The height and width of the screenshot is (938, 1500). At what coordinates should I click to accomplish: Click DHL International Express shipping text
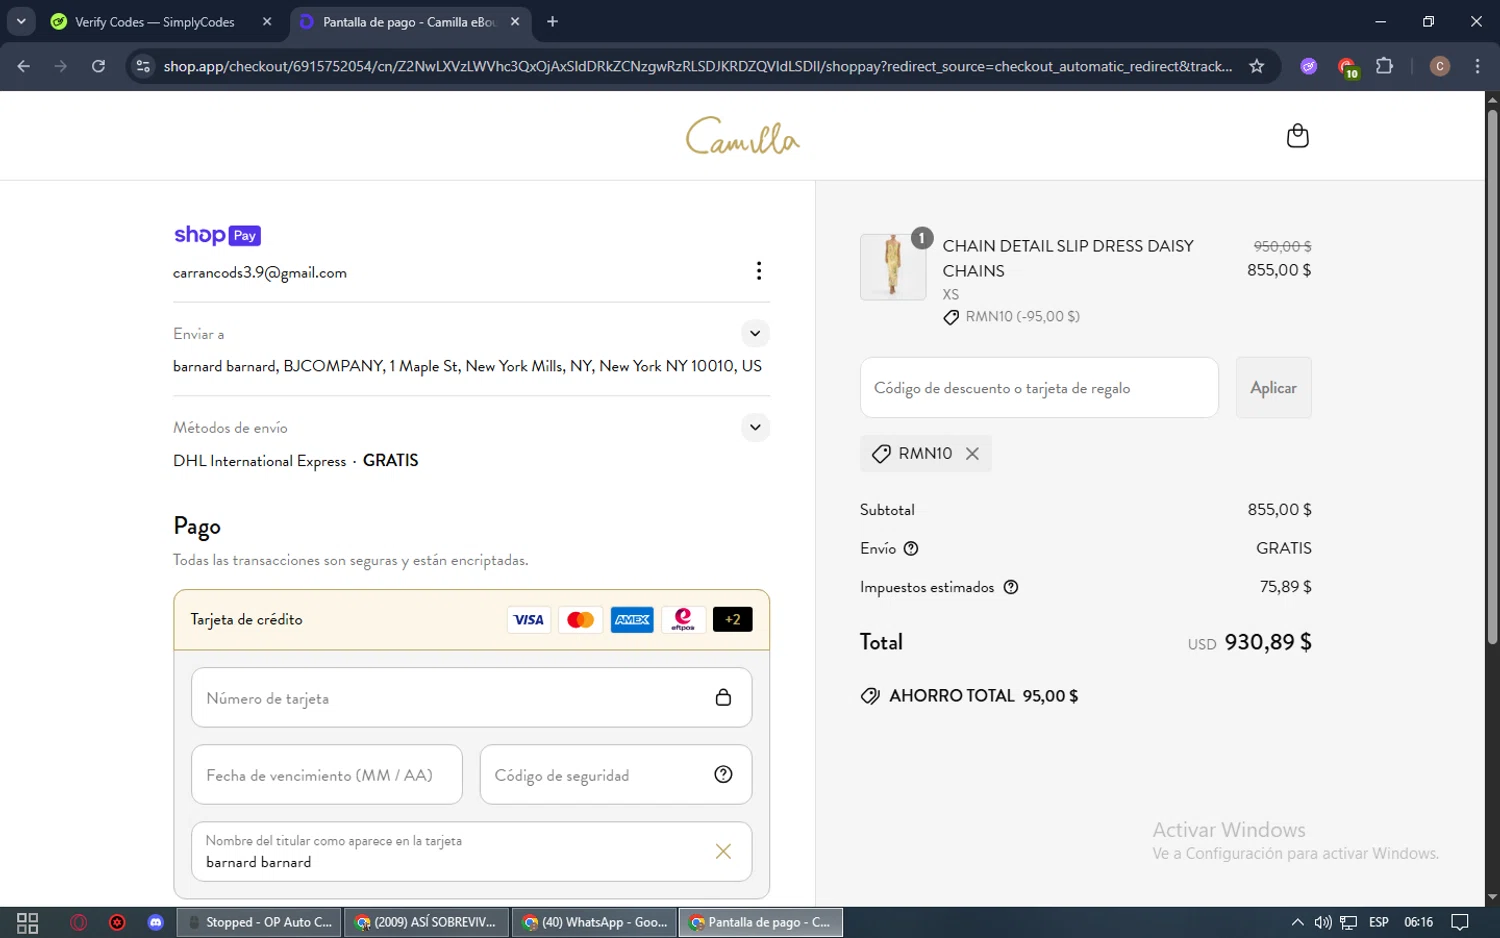click(260, 461)
